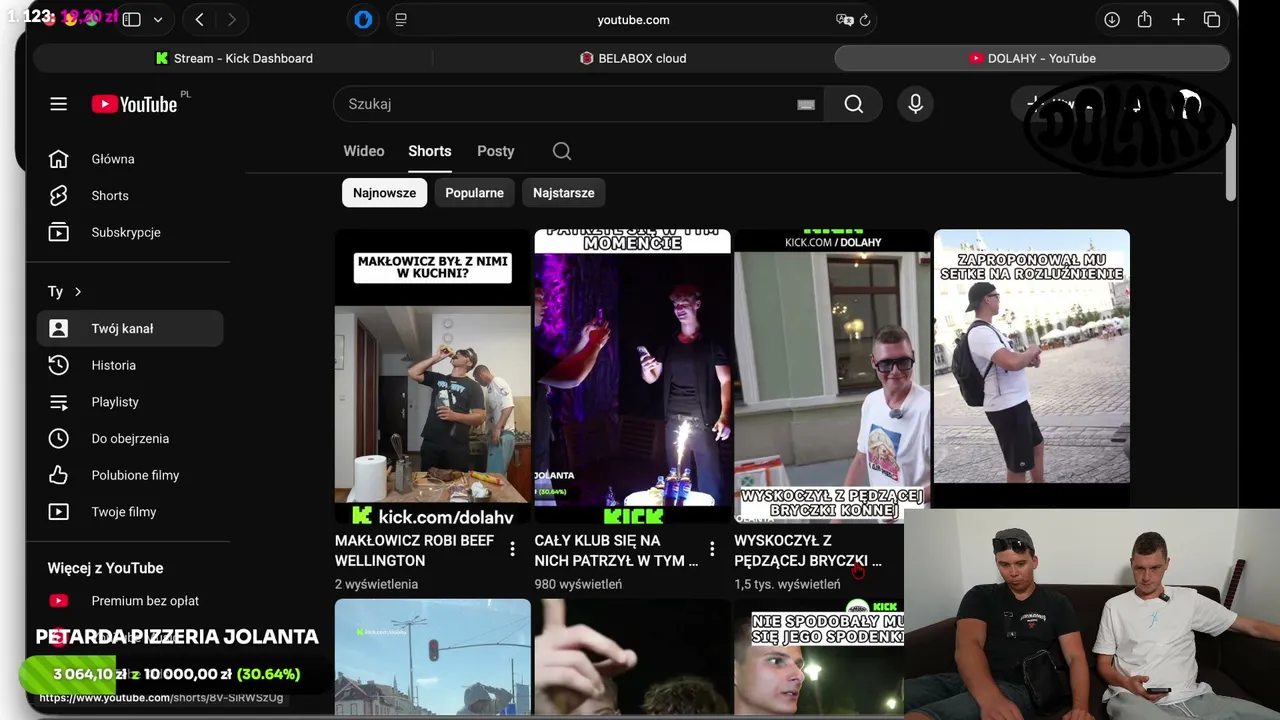1280x720 pixels.
Task: Open the on-screen keyboard icon in search
Action: click(806, 104)
